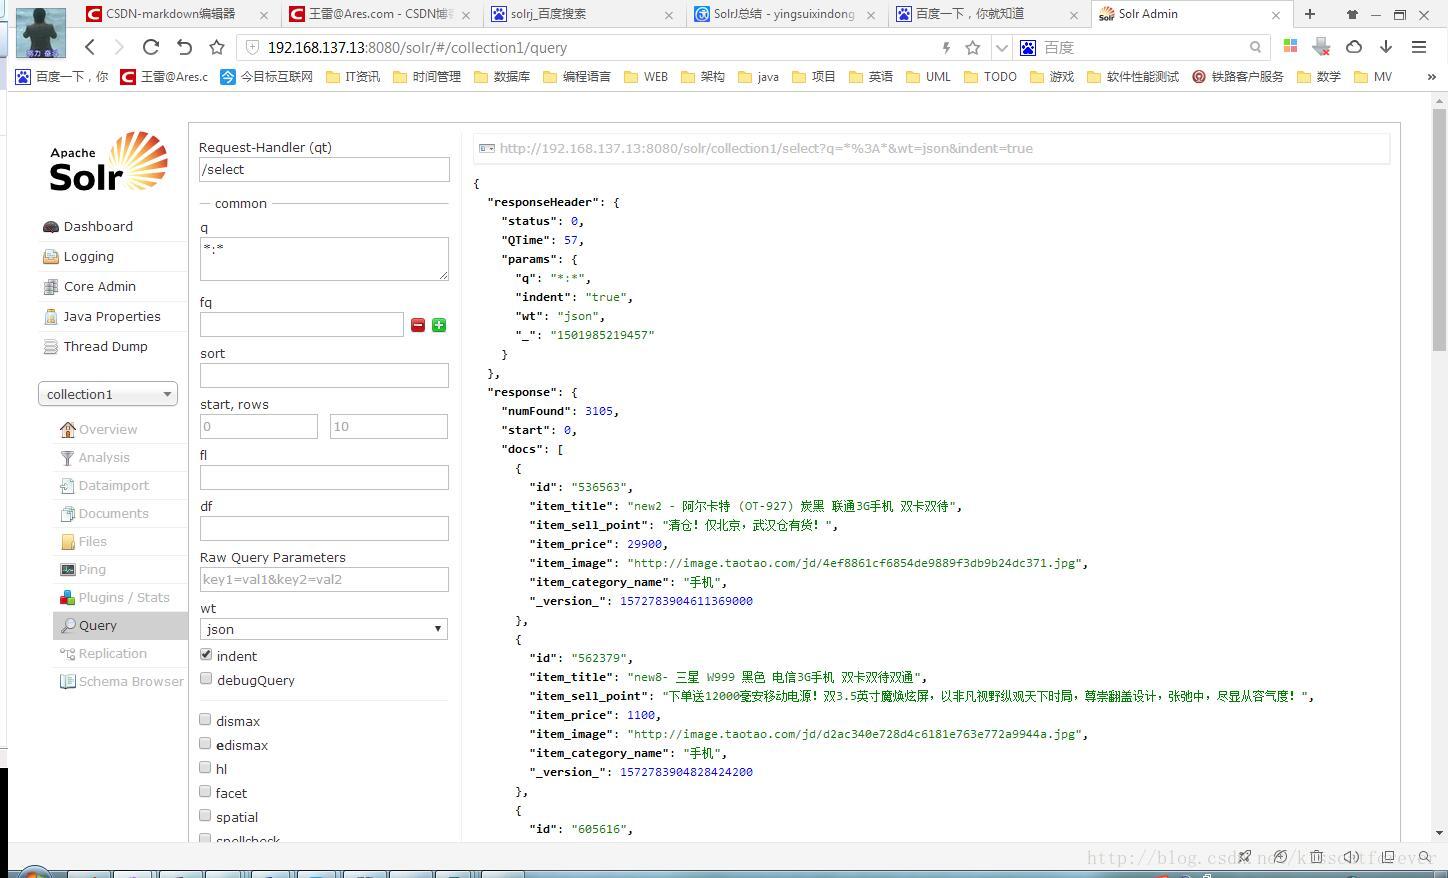
Task: Open the Documents page
Action: coord(114,514)
